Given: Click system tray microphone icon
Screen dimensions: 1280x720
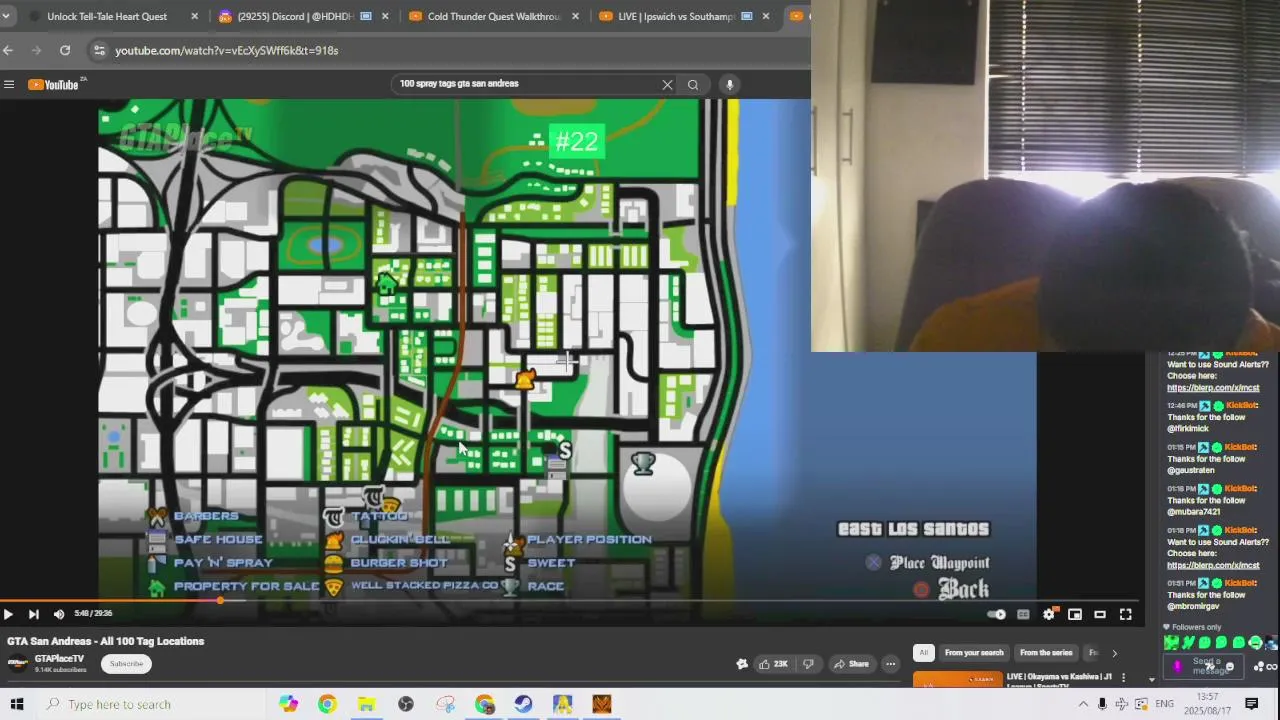Looking at the screenshot, I should [1103, 704].
